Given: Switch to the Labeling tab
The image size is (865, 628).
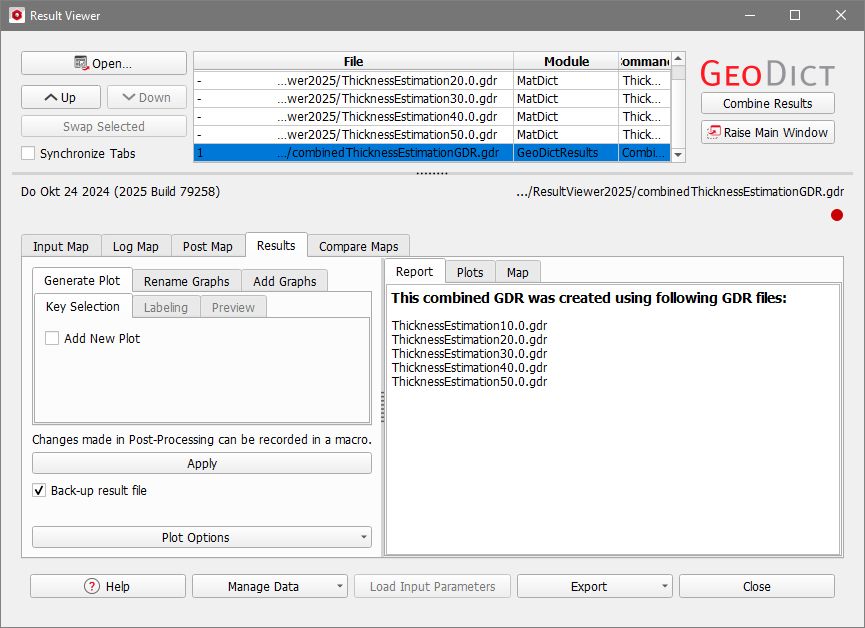Looking at the screenshot, I should [165, 307].
